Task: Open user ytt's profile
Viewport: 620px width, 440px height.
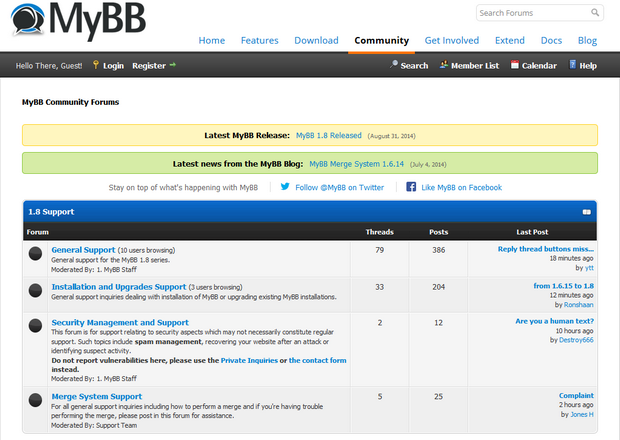Action: point(589,268)
